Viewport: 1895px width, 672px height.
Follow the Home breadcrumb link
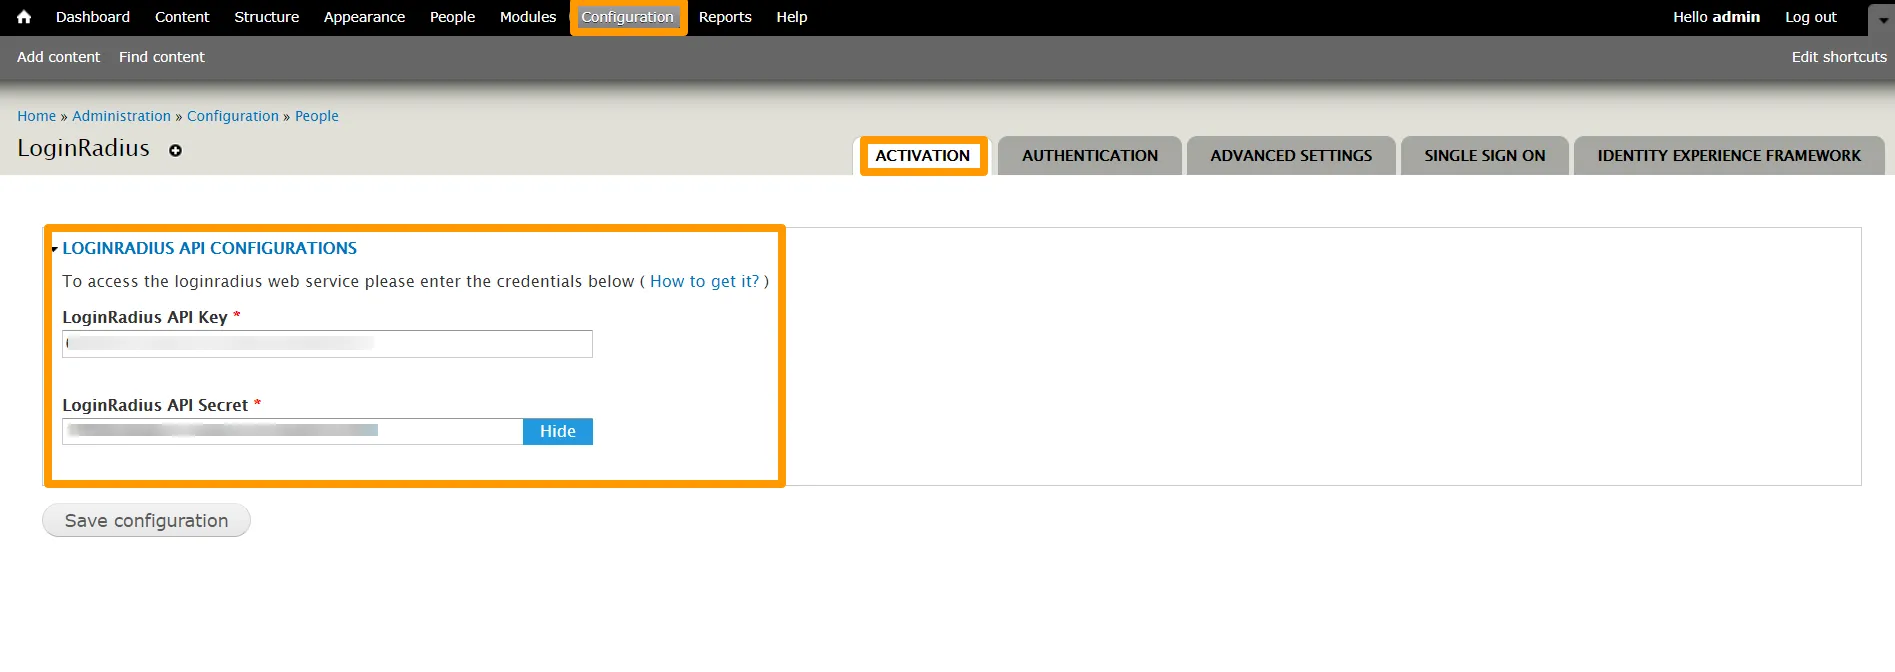click(37, 116)
